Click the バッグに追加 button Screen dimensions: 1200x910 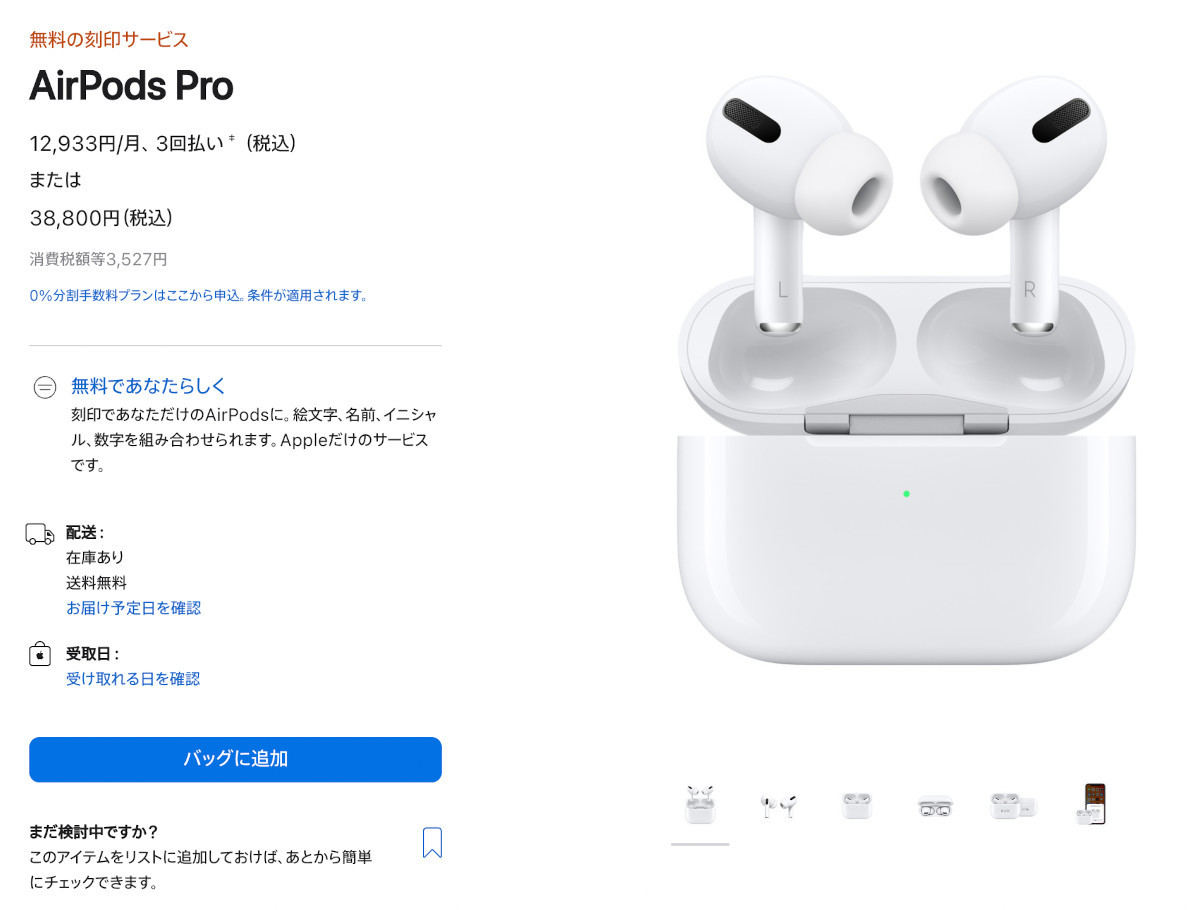[x=235, y=759]
